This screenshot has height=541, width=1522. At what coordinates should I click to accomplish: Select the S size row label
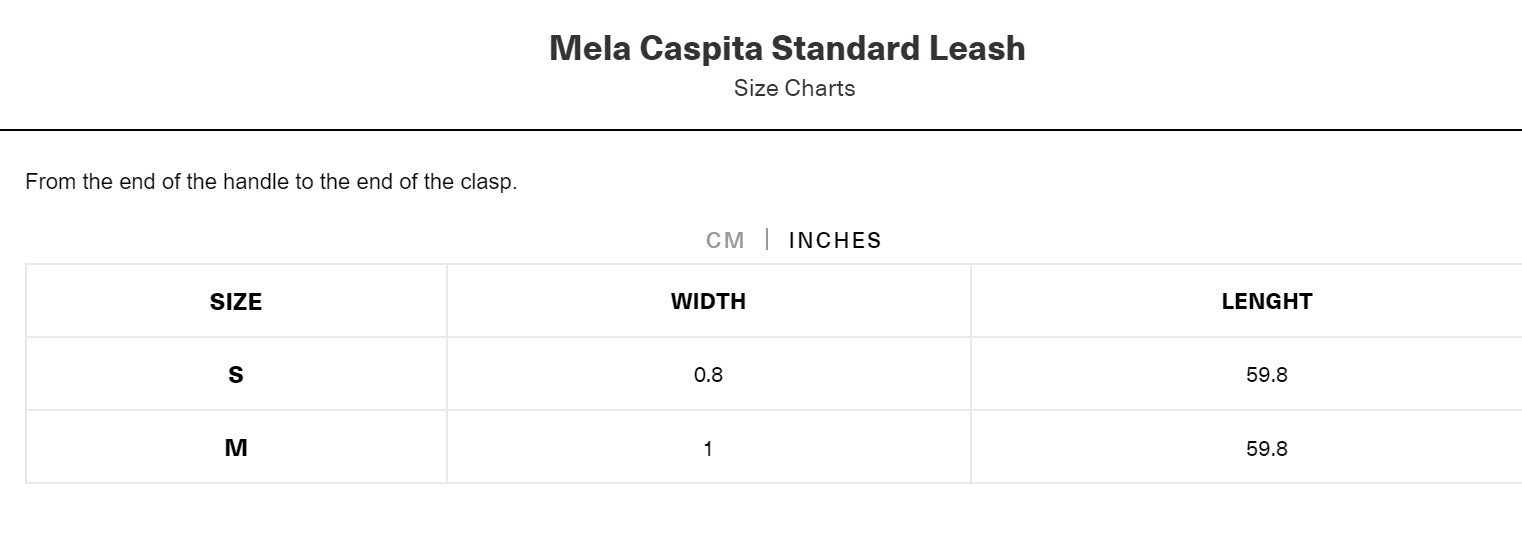(236, 375)
